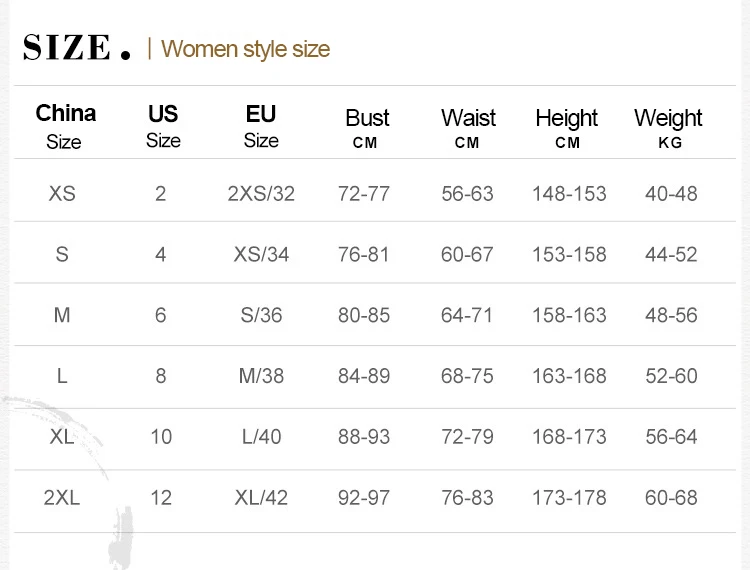
Task: Click the Bust CM column header
Action: pyautogui.click(x=366, y=128)
